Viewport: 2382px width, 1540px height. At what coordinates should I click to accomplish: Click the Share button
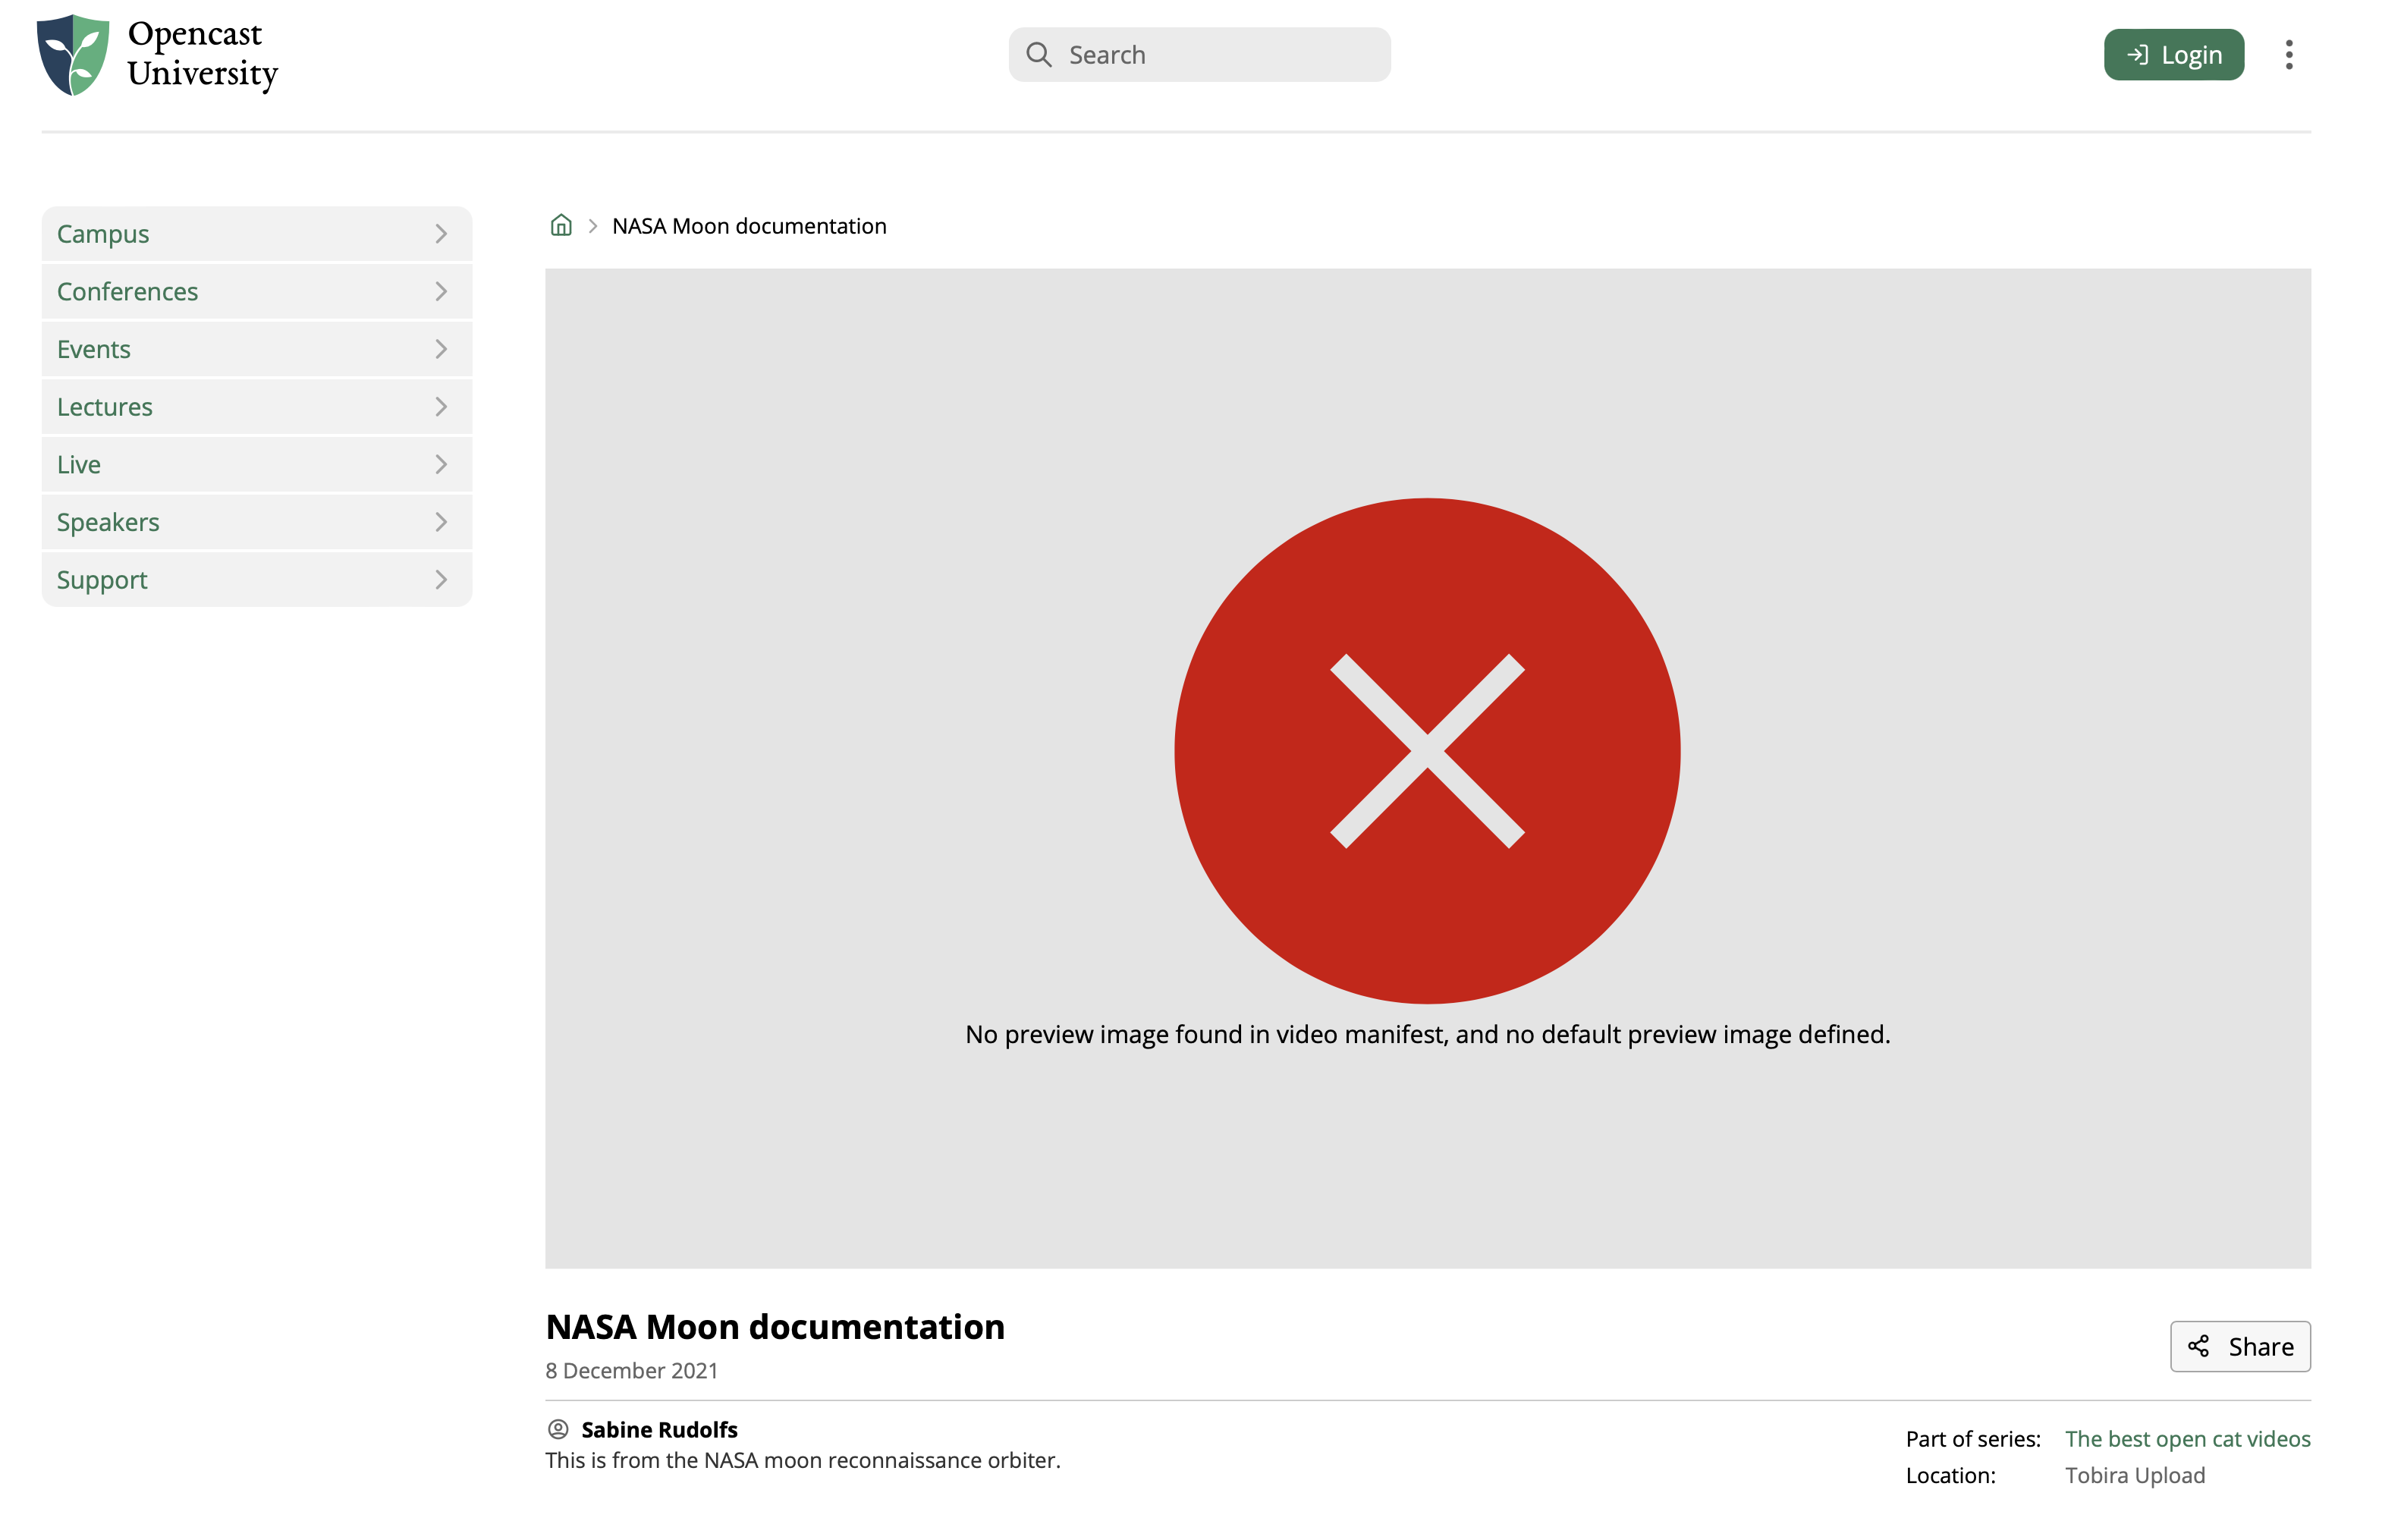(2240, 1346)
